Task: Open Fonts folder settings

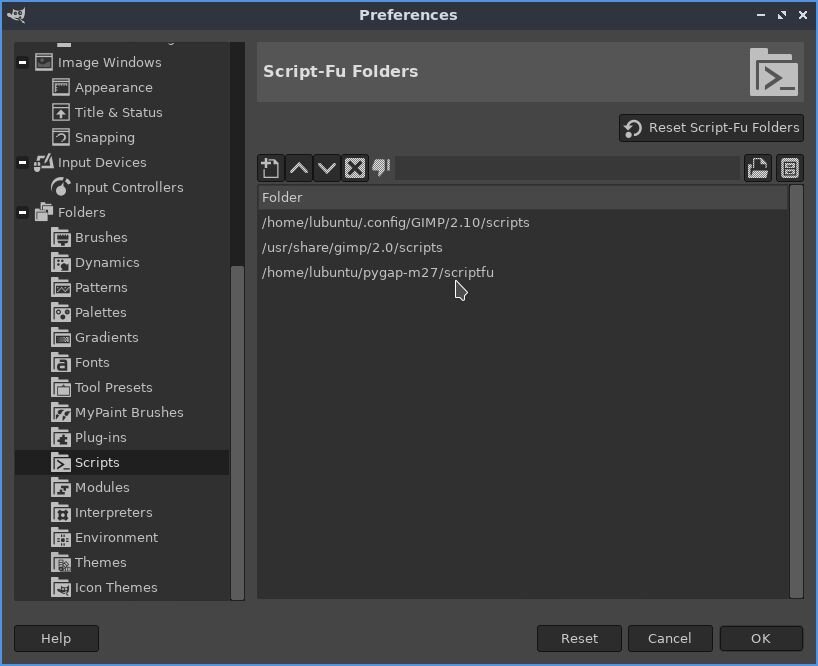Action: [92, 363]
